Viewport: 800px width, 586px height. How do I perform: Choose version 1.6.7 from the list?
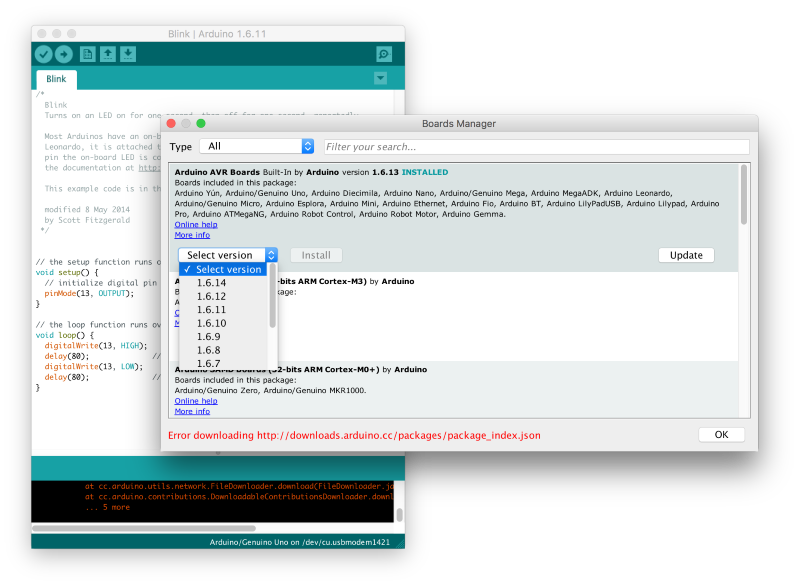[x=223, y=363]
